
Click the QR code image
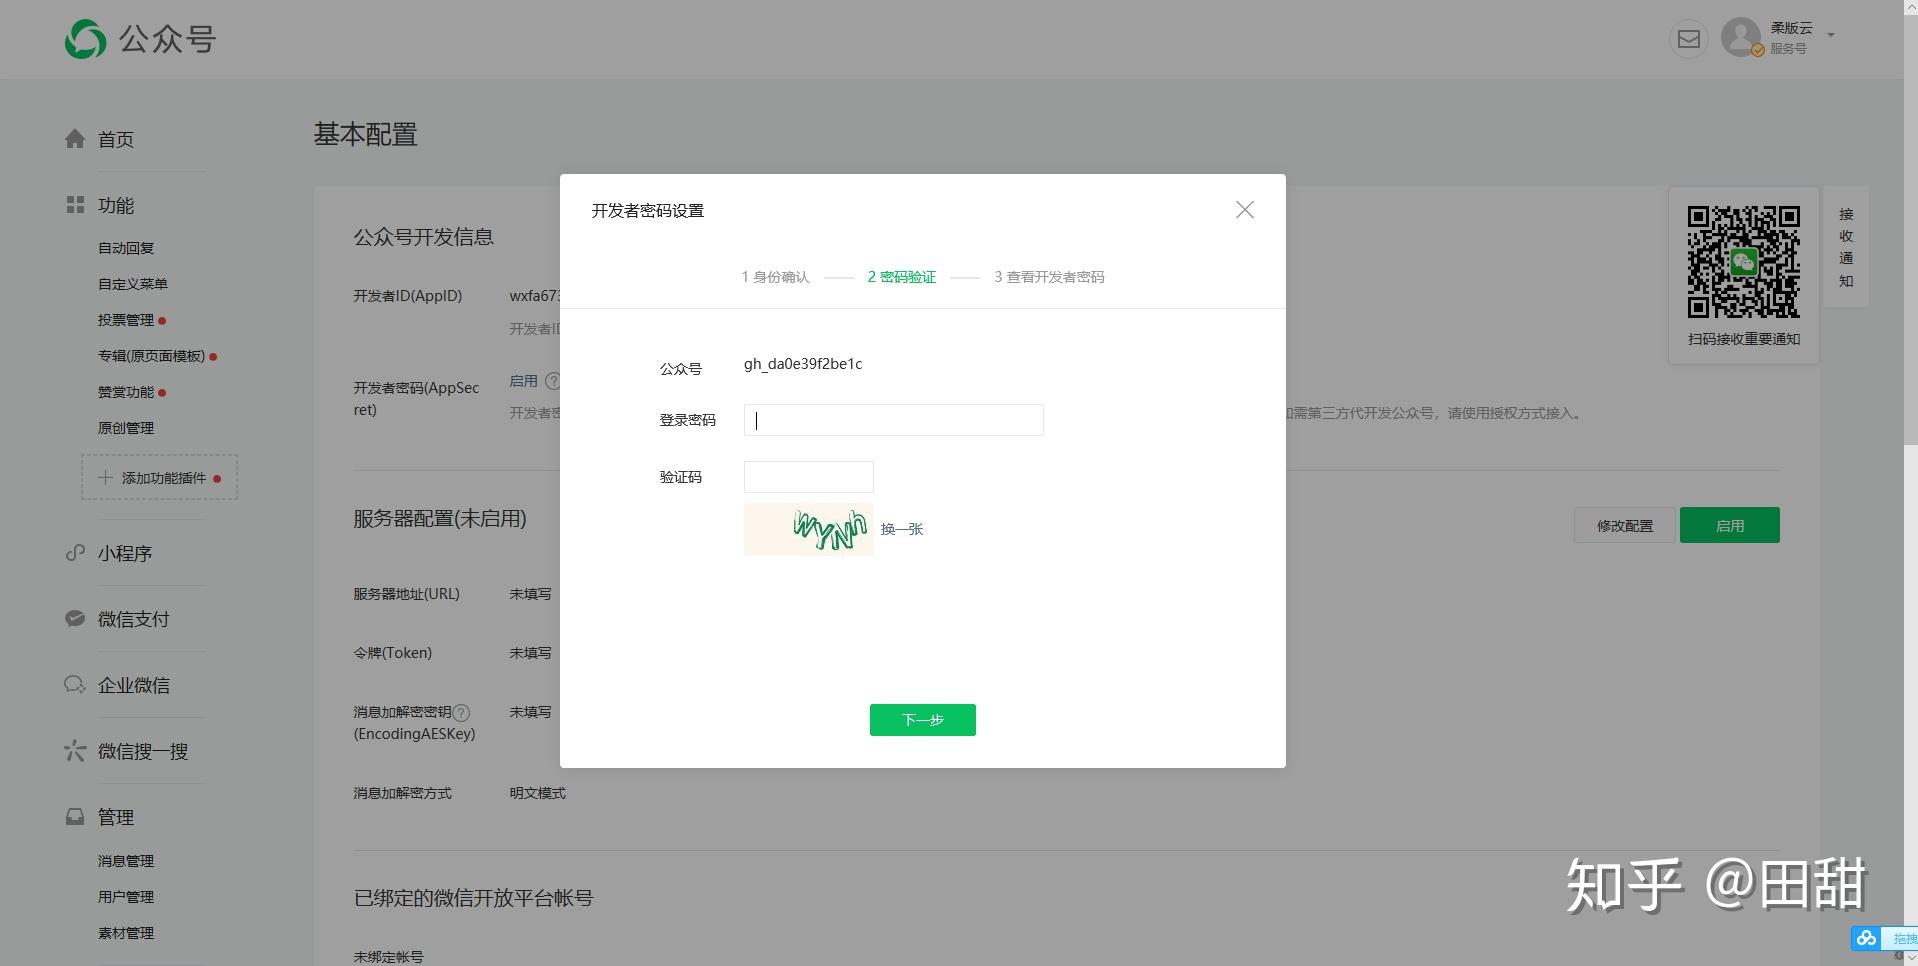click(x=1744, y=262)
